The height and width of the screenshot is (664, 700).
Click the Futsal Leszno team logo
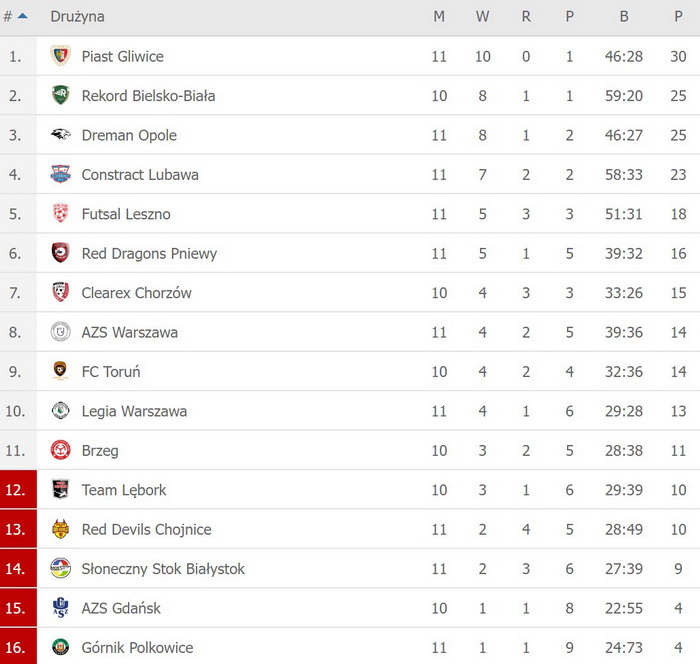tap(60, 214)
